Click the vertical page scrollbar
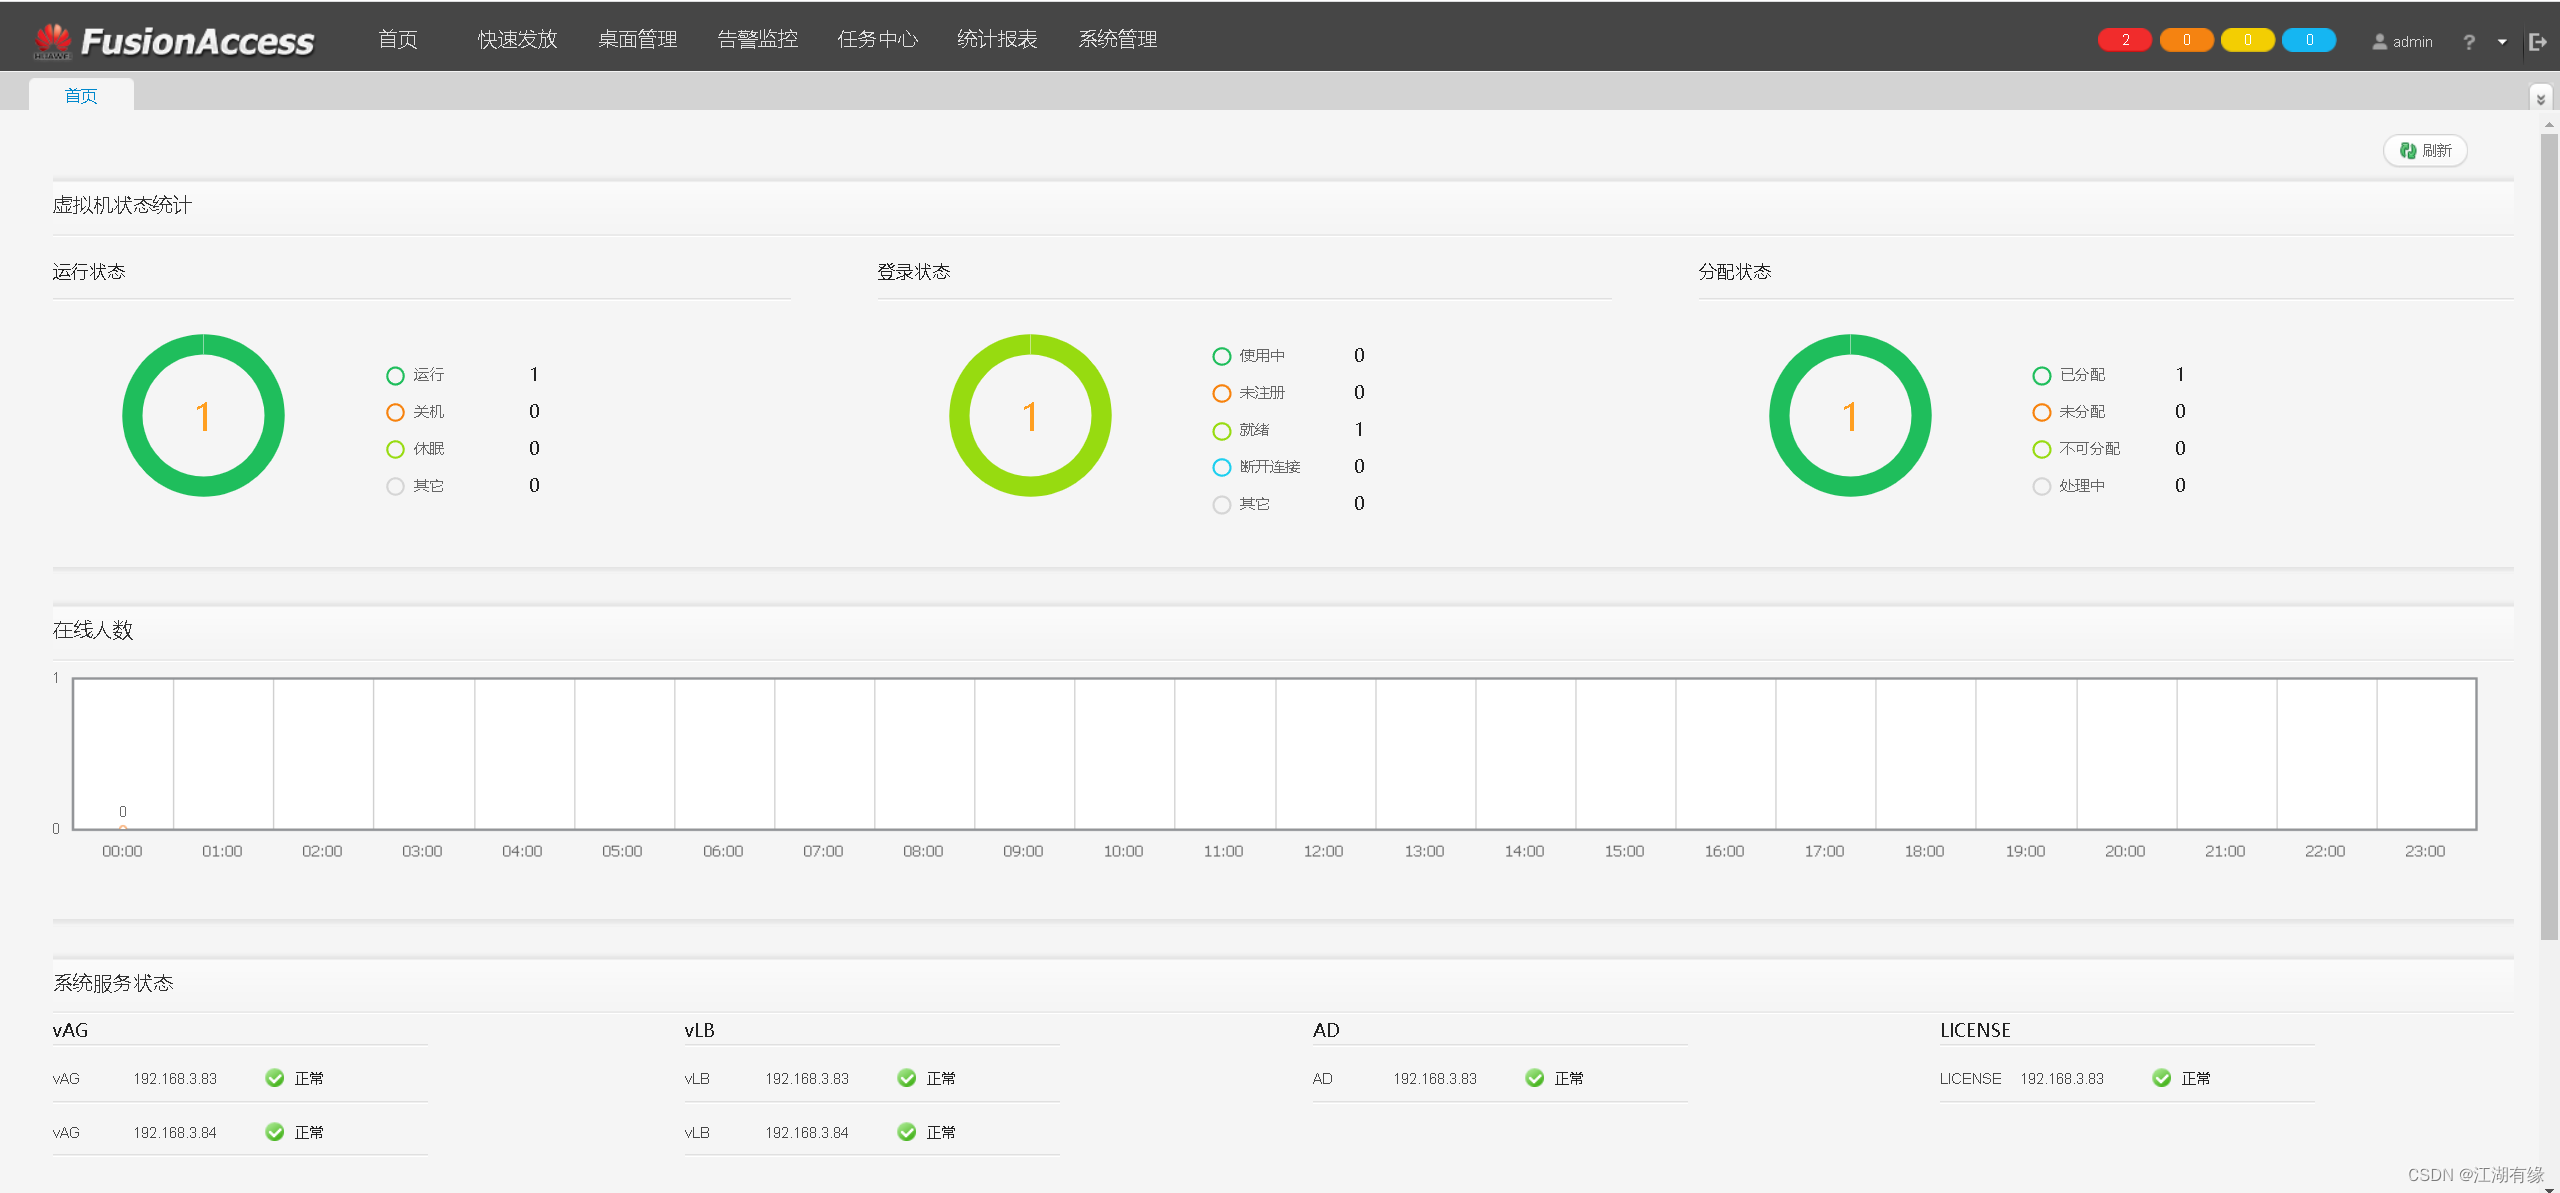Image resolution: width=2560 pixels, height=1193 pixels. pos(2549,535)
